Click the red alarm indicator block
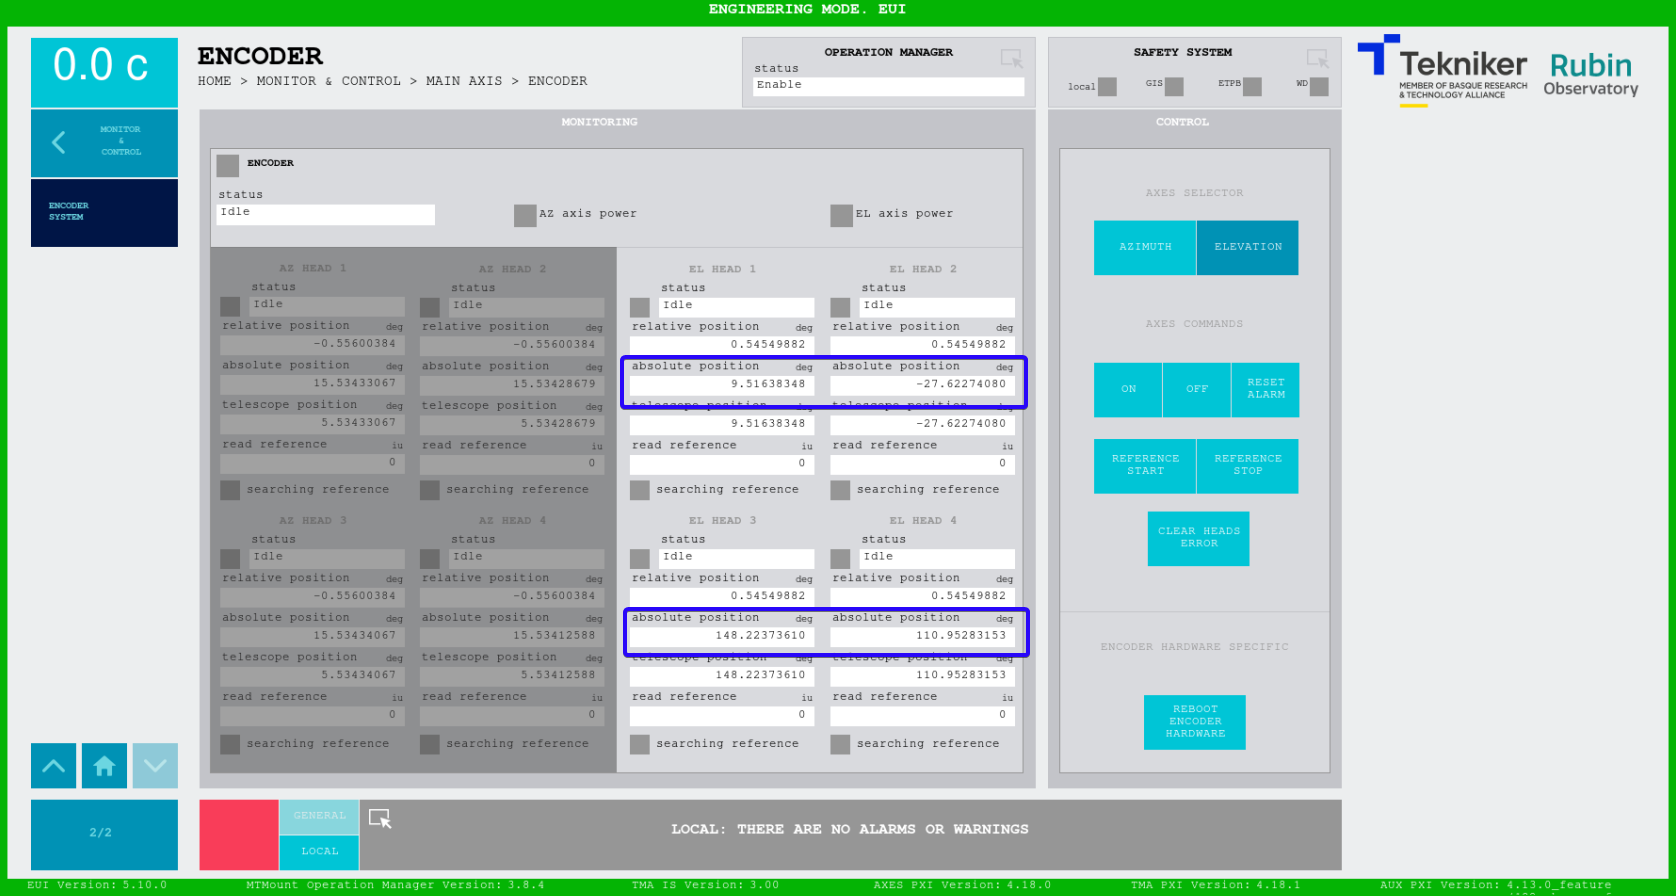Screen dimensions: 1676x896 (239, 834)
